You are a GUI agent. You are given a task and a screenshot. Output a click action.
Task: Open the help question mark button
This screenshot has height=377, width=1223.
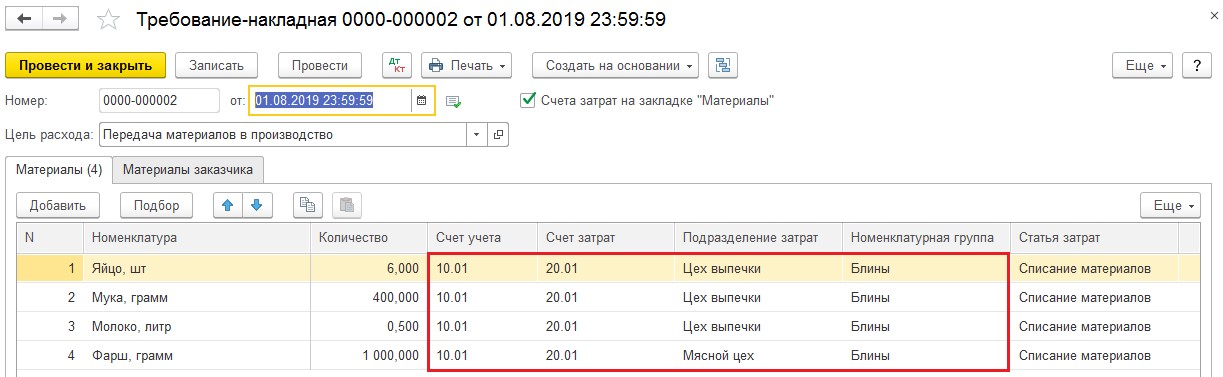pyautogui.click(x=1197, y=65)
